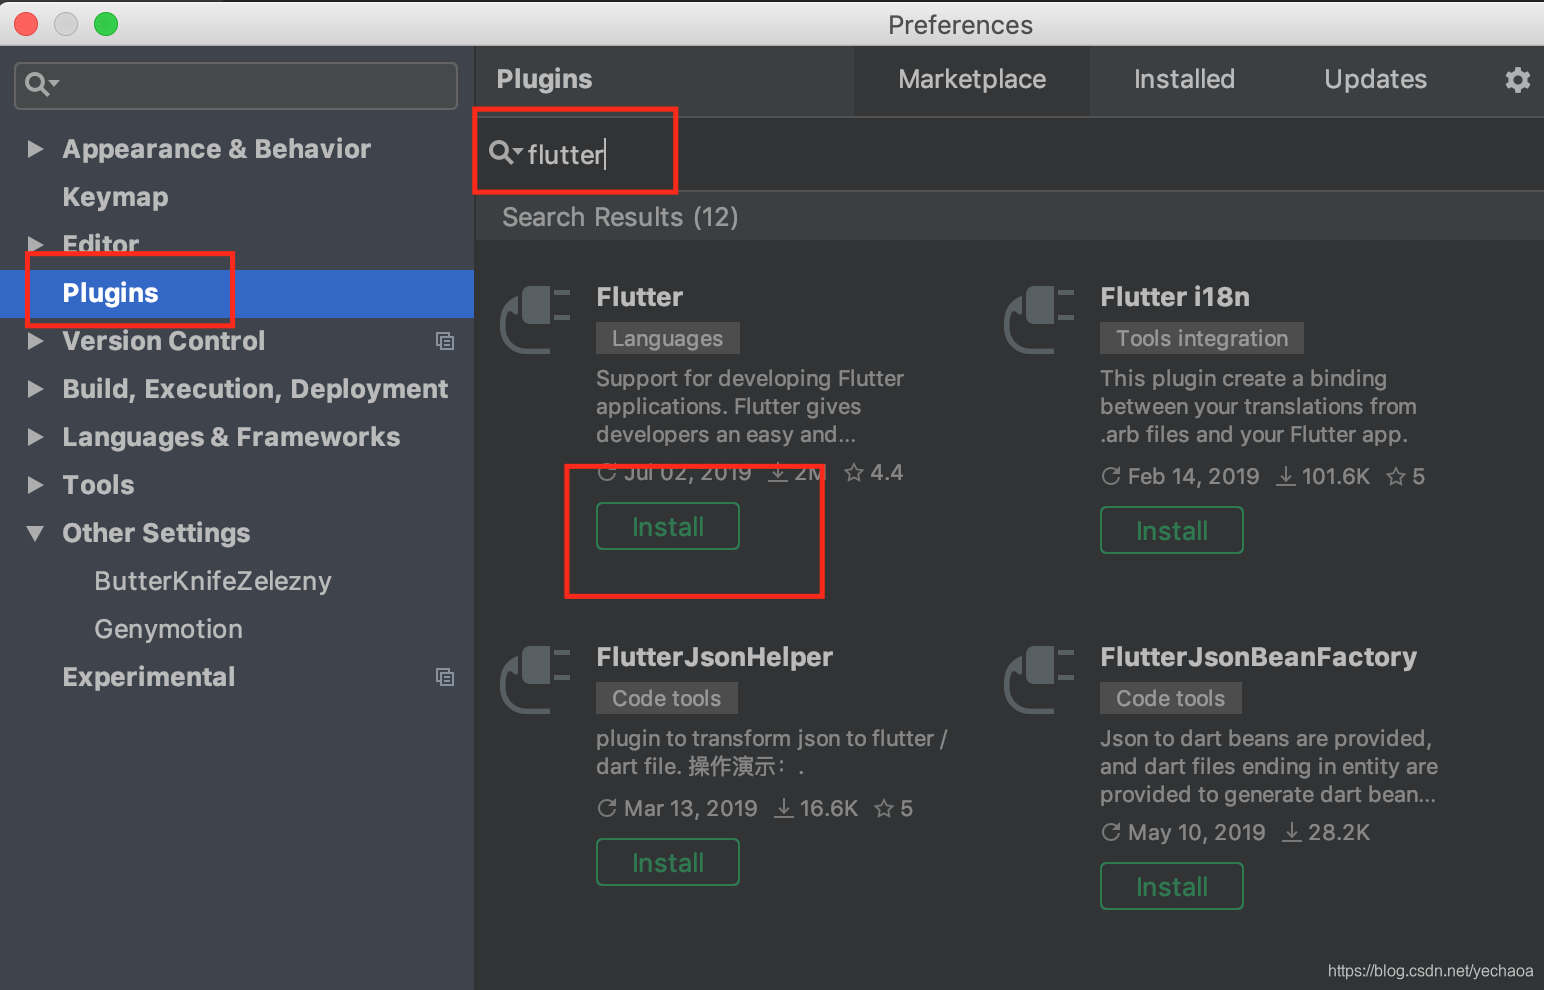This screenshot has height=990, width=1544.
Task: Switch to the Installed tab
Action: click(1184, 79)
